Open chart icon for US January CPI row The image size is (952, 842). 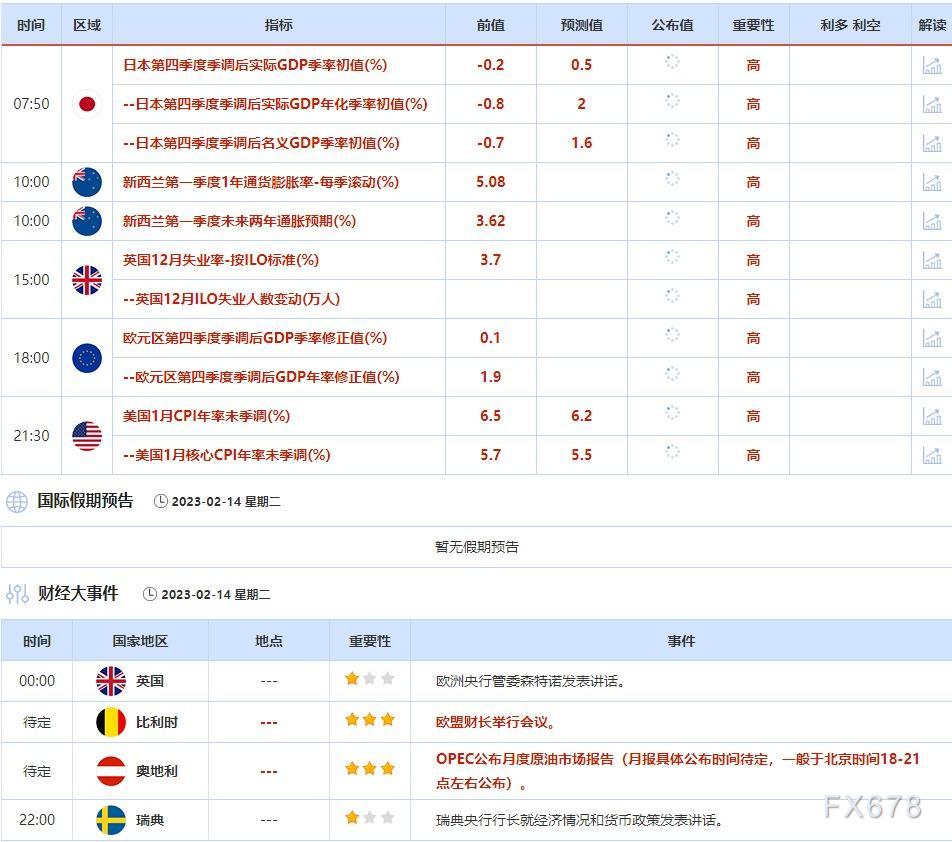(x=931, y=416)
